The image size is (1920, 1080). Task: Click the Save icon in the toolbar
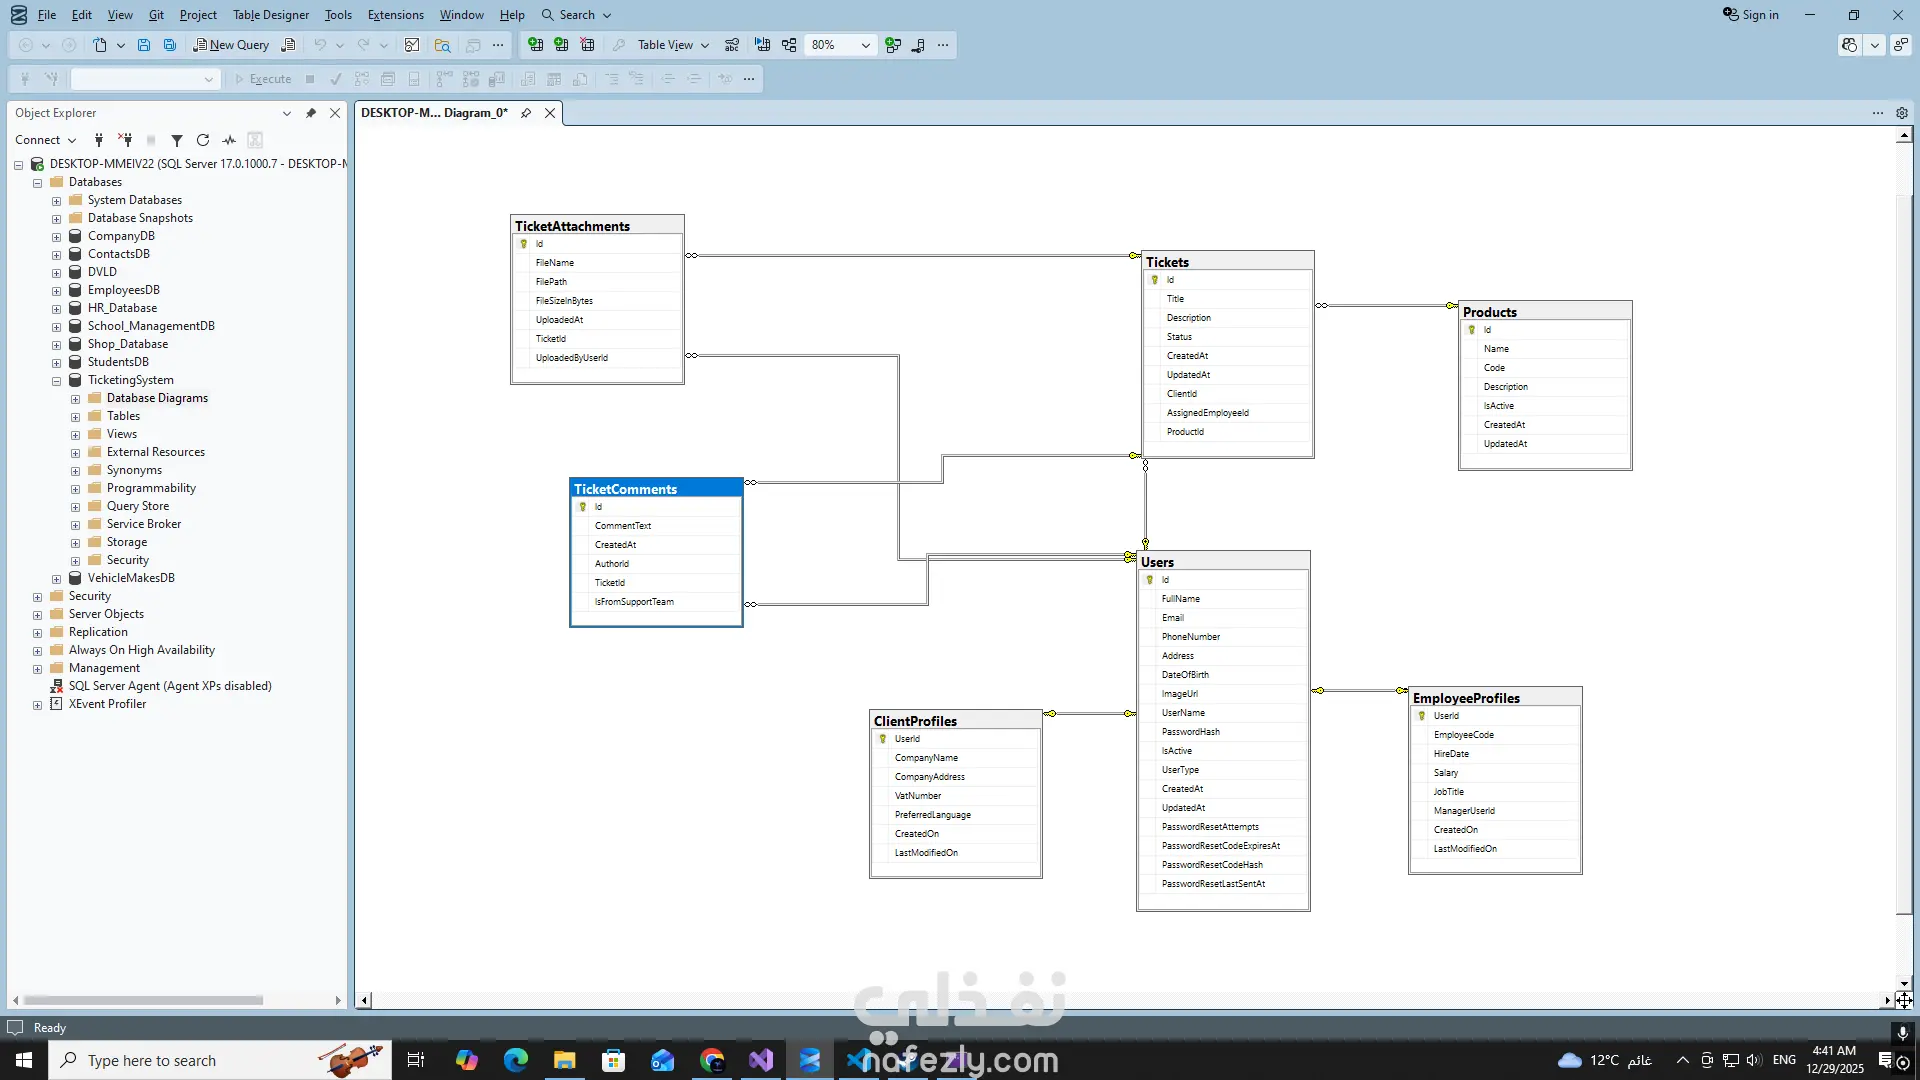144,45
